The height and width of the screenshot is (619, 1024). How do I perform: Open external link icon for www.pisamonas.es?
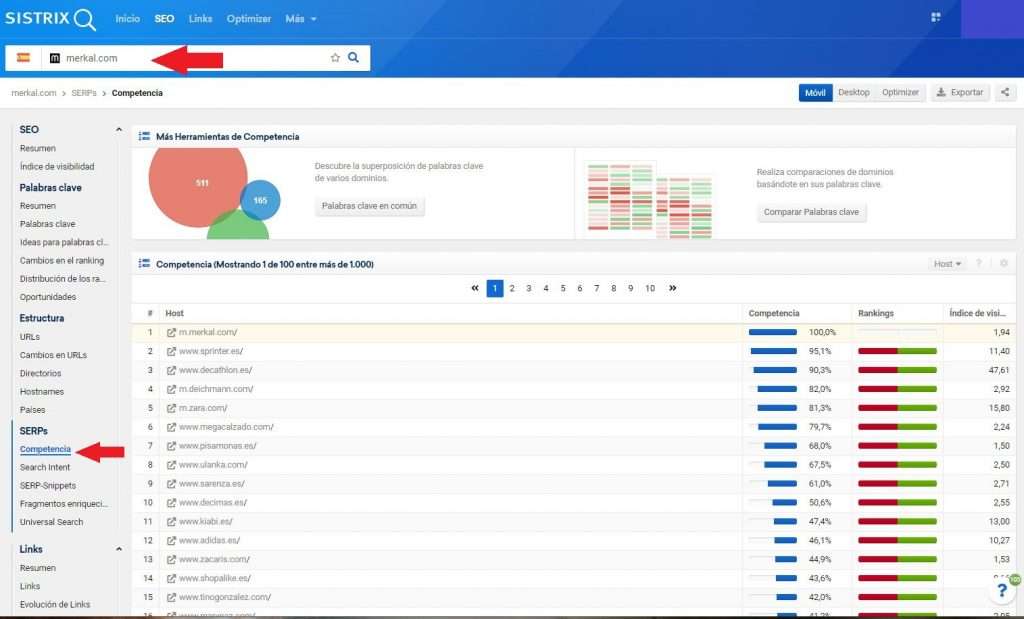[171, 446]
